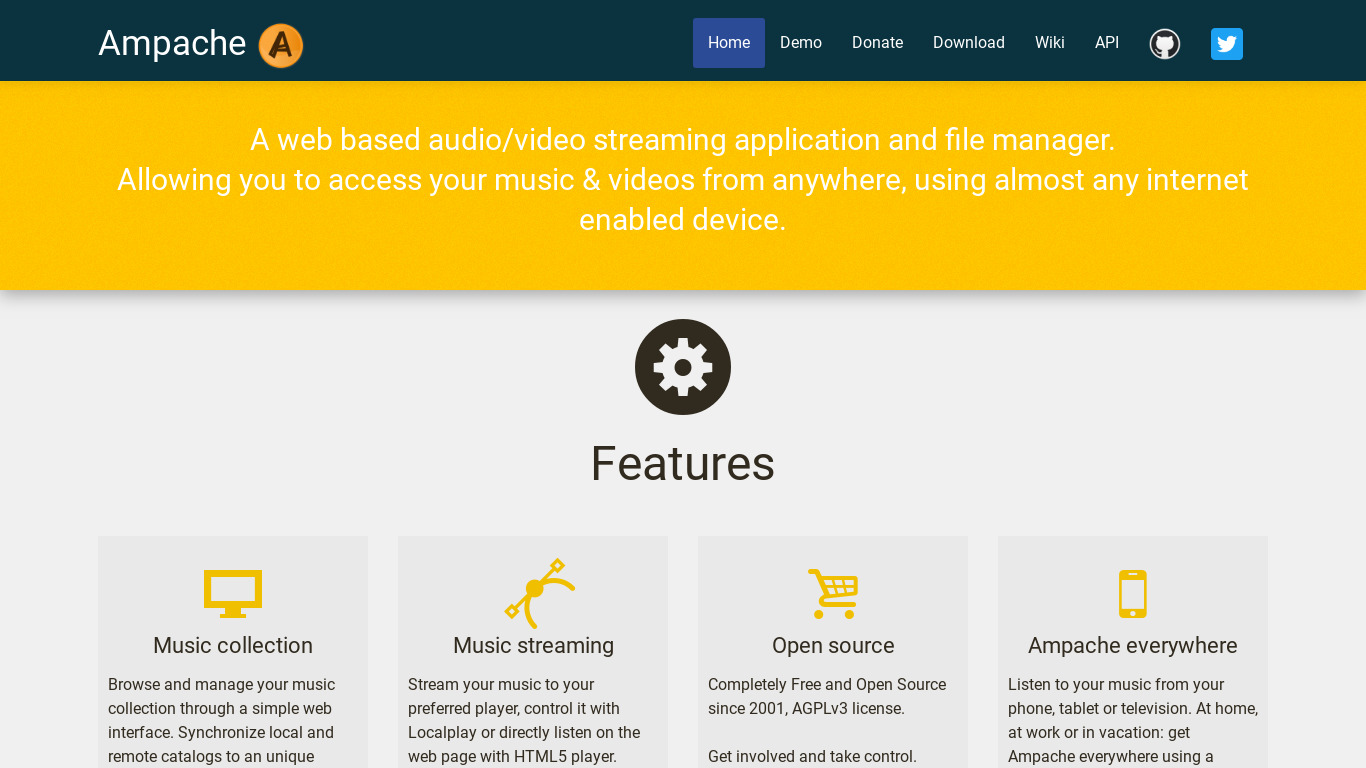Click text 'Get involved and take control.'
The height and width of the screenshot is (768, 1366).
pyautogui.click(x=812, y=756)
